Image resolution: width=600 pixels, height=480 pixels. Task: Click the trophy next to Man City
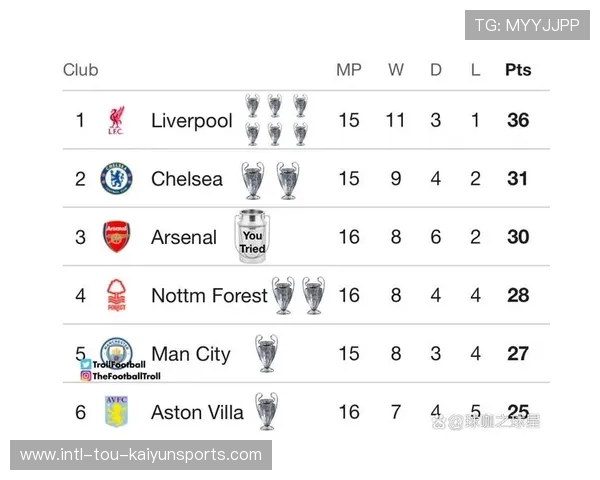coord(266,353)
